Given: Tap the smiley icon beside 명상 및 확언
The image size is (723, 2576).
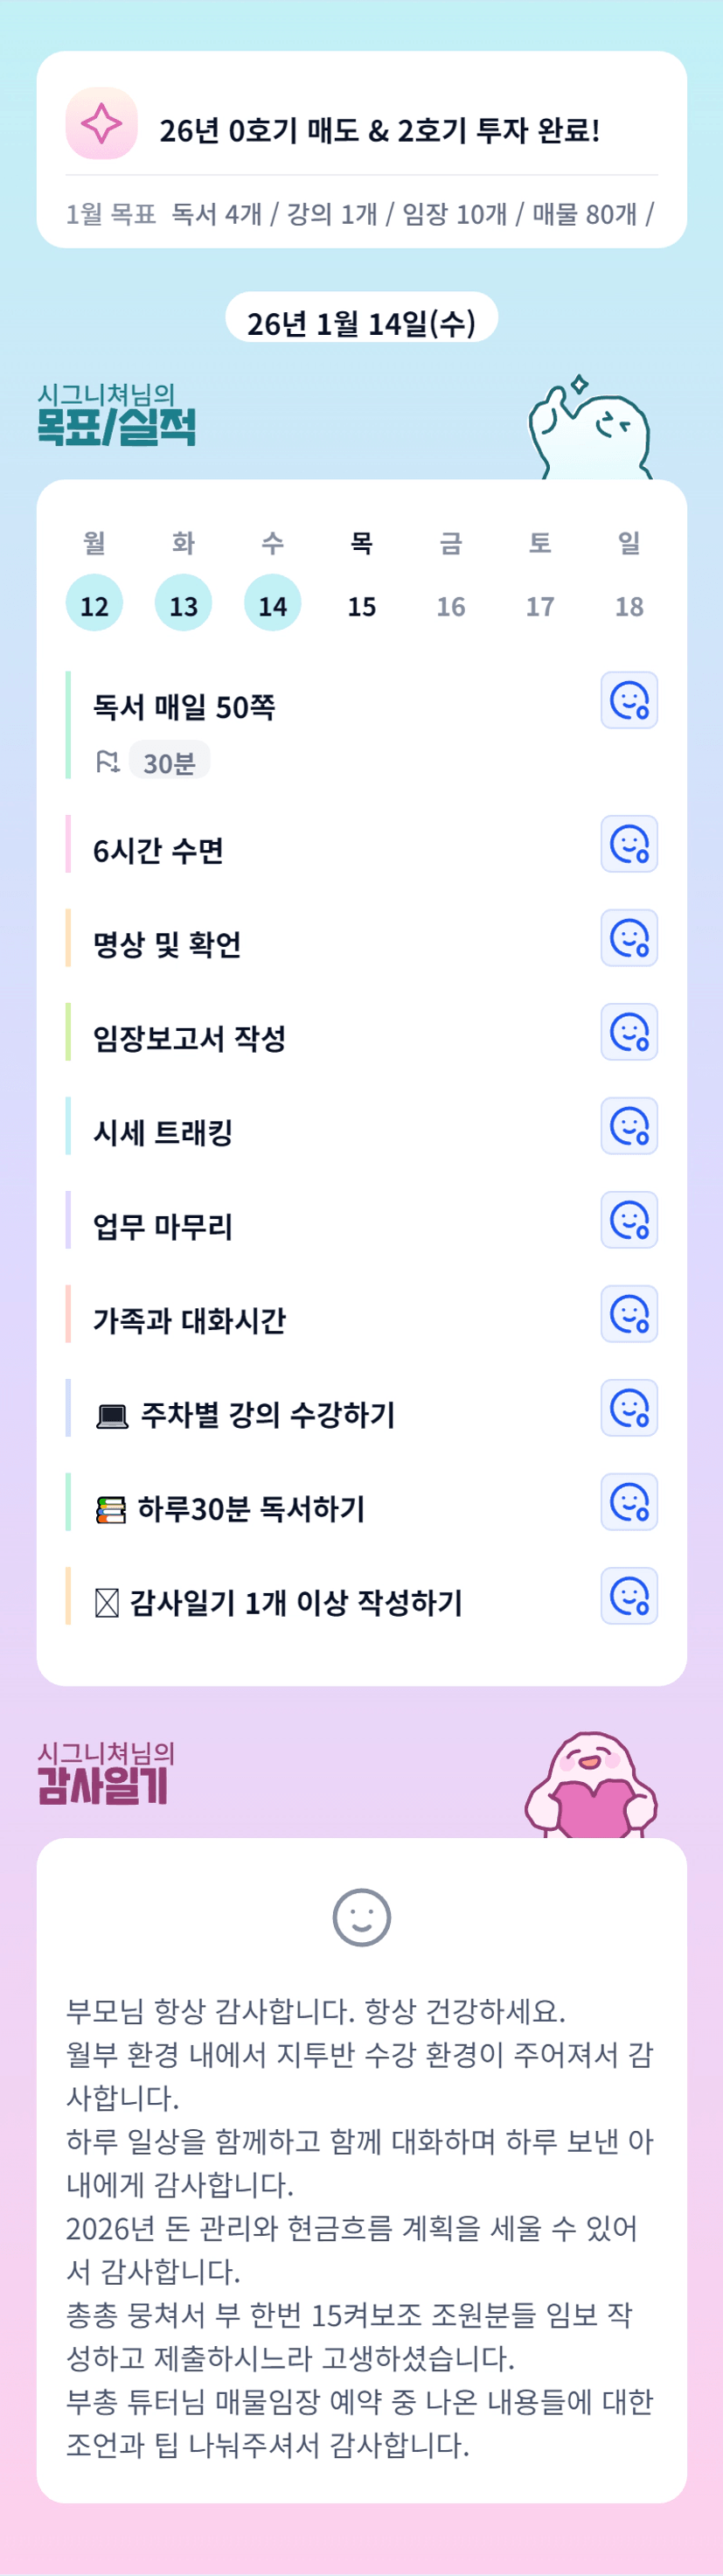Looking at the screenshot, I should tap(629, 938).
